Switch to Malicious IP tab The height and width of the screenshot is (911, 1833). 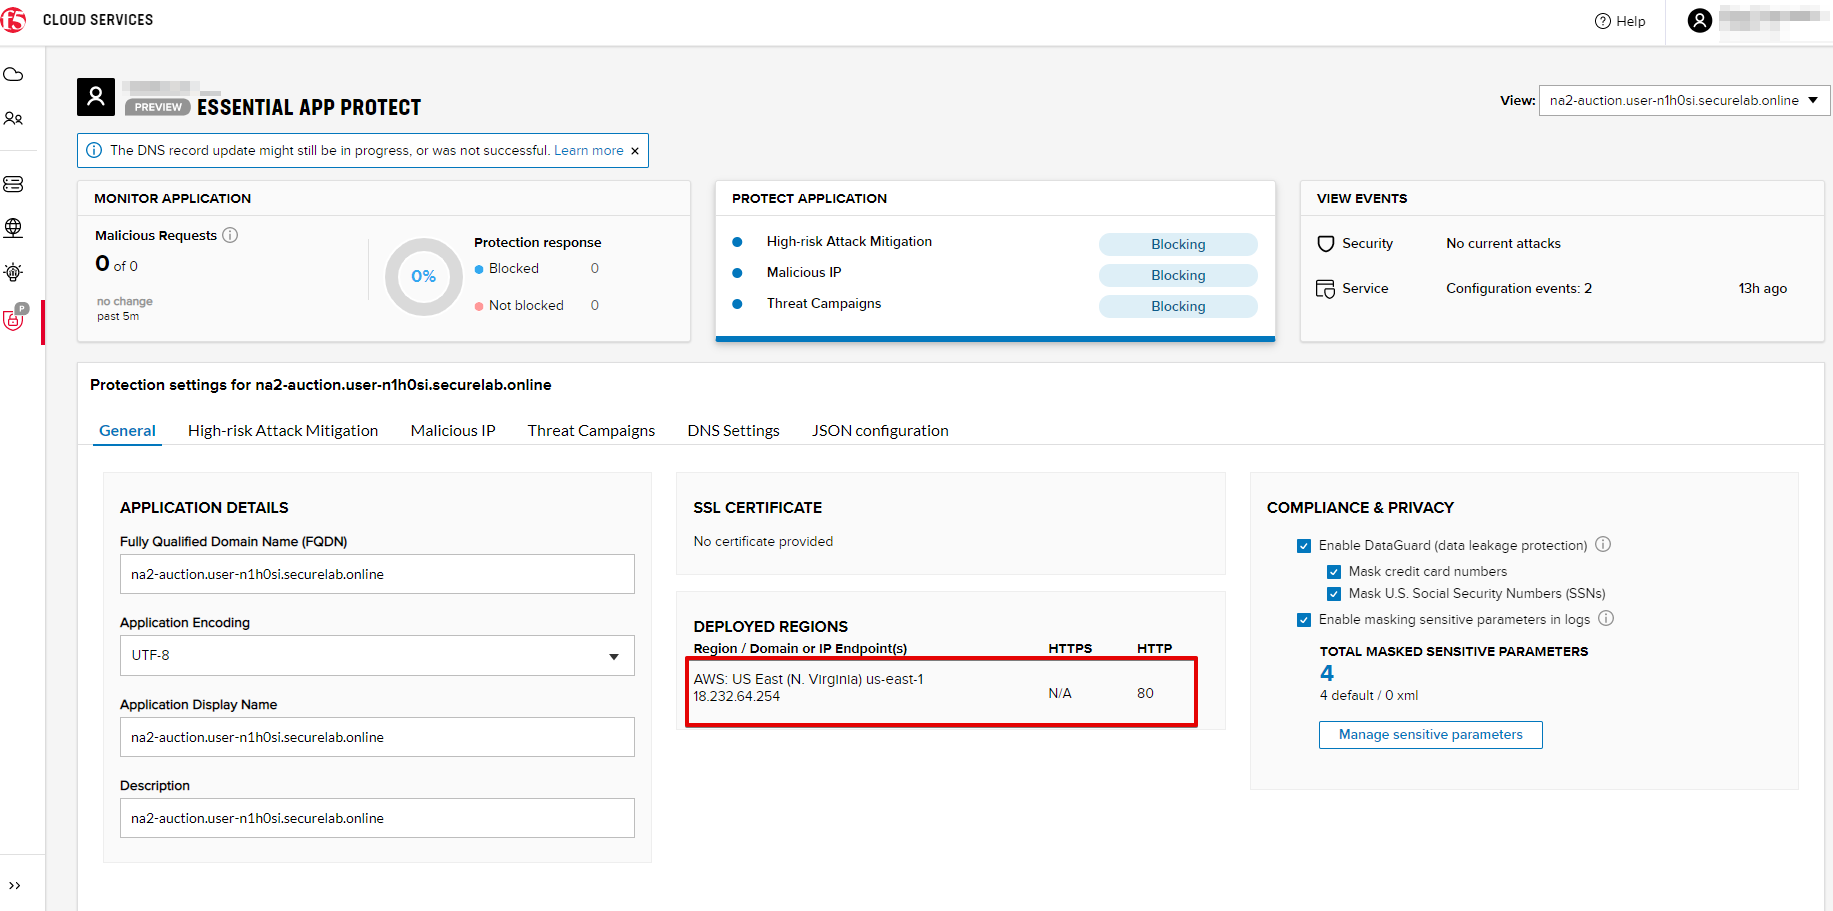453,431
